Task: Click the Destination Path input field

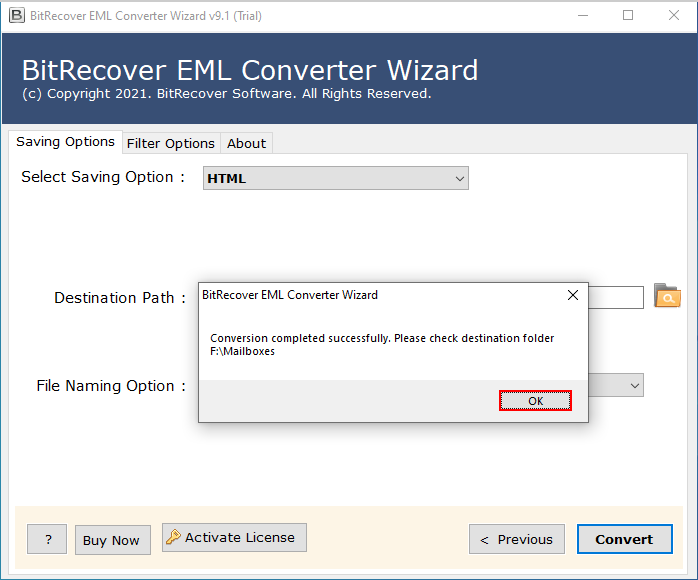Action: [616, 297]
